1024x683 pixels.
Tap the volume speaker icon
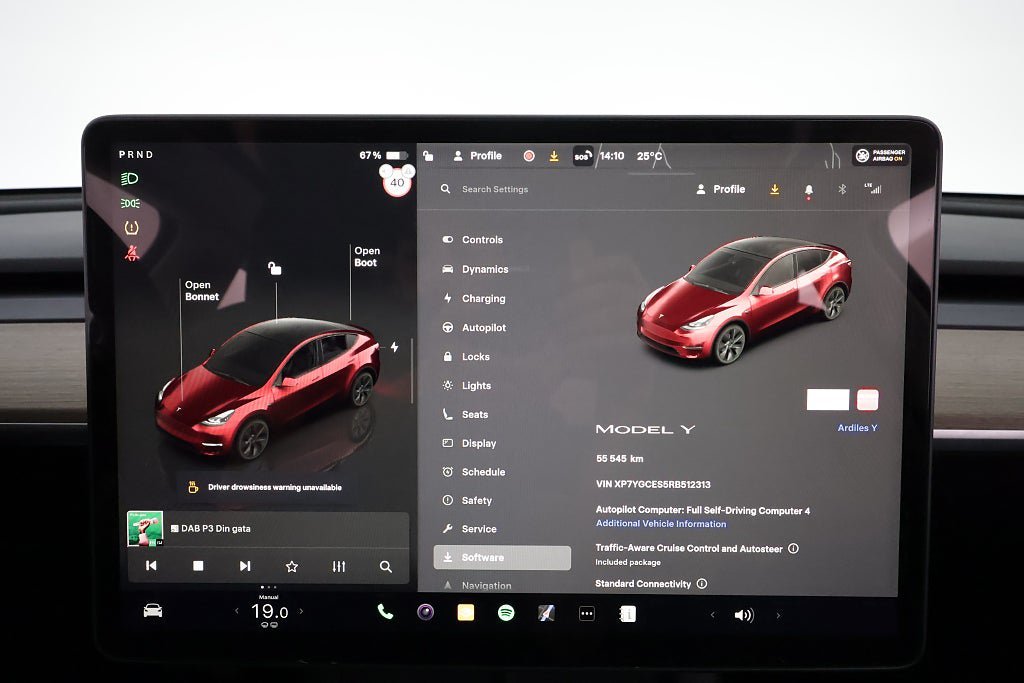[744, 615]
